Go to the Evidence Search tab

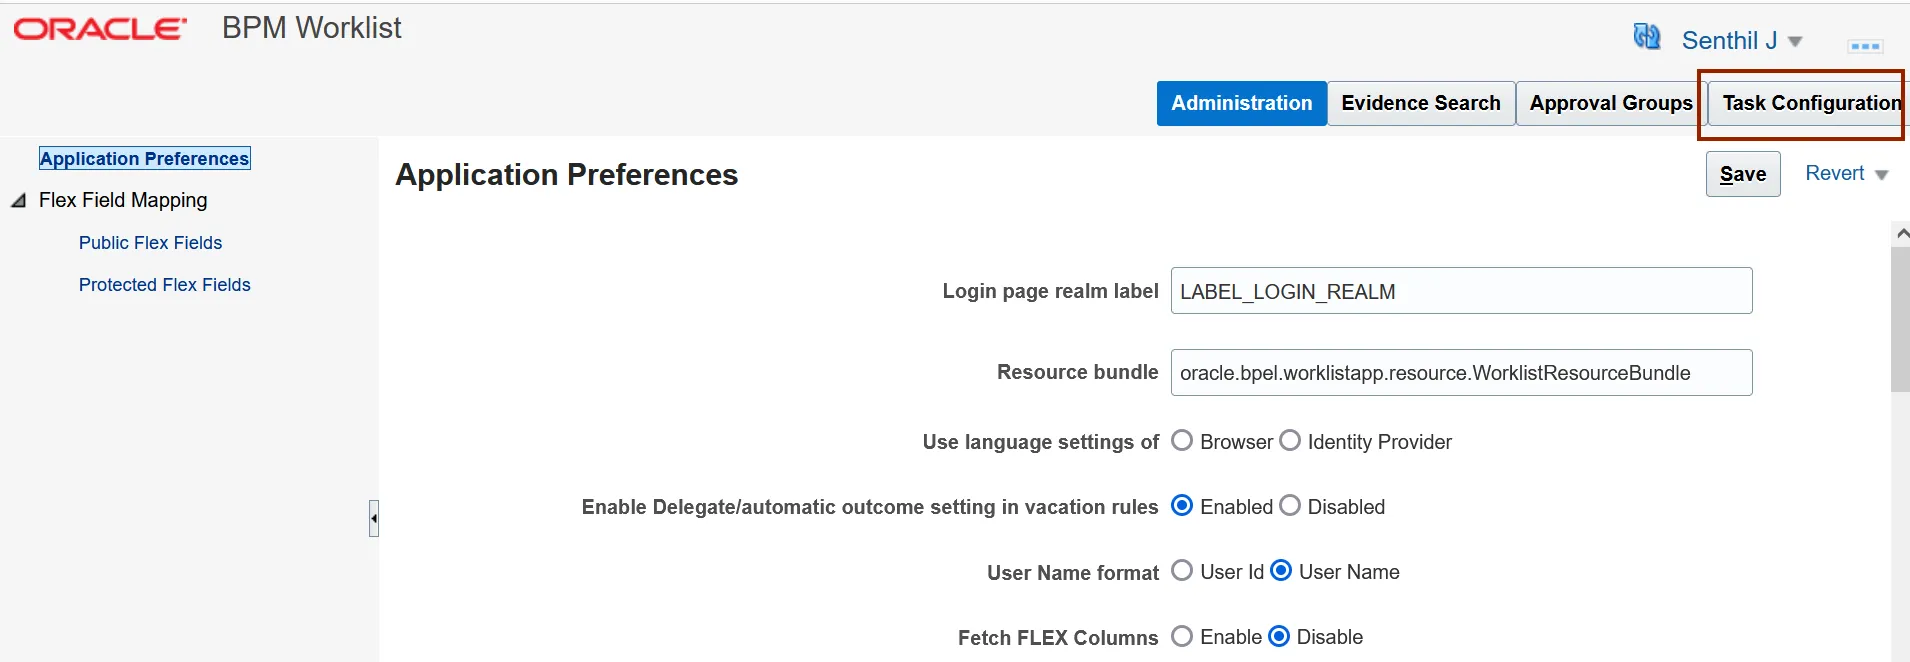1420,103
